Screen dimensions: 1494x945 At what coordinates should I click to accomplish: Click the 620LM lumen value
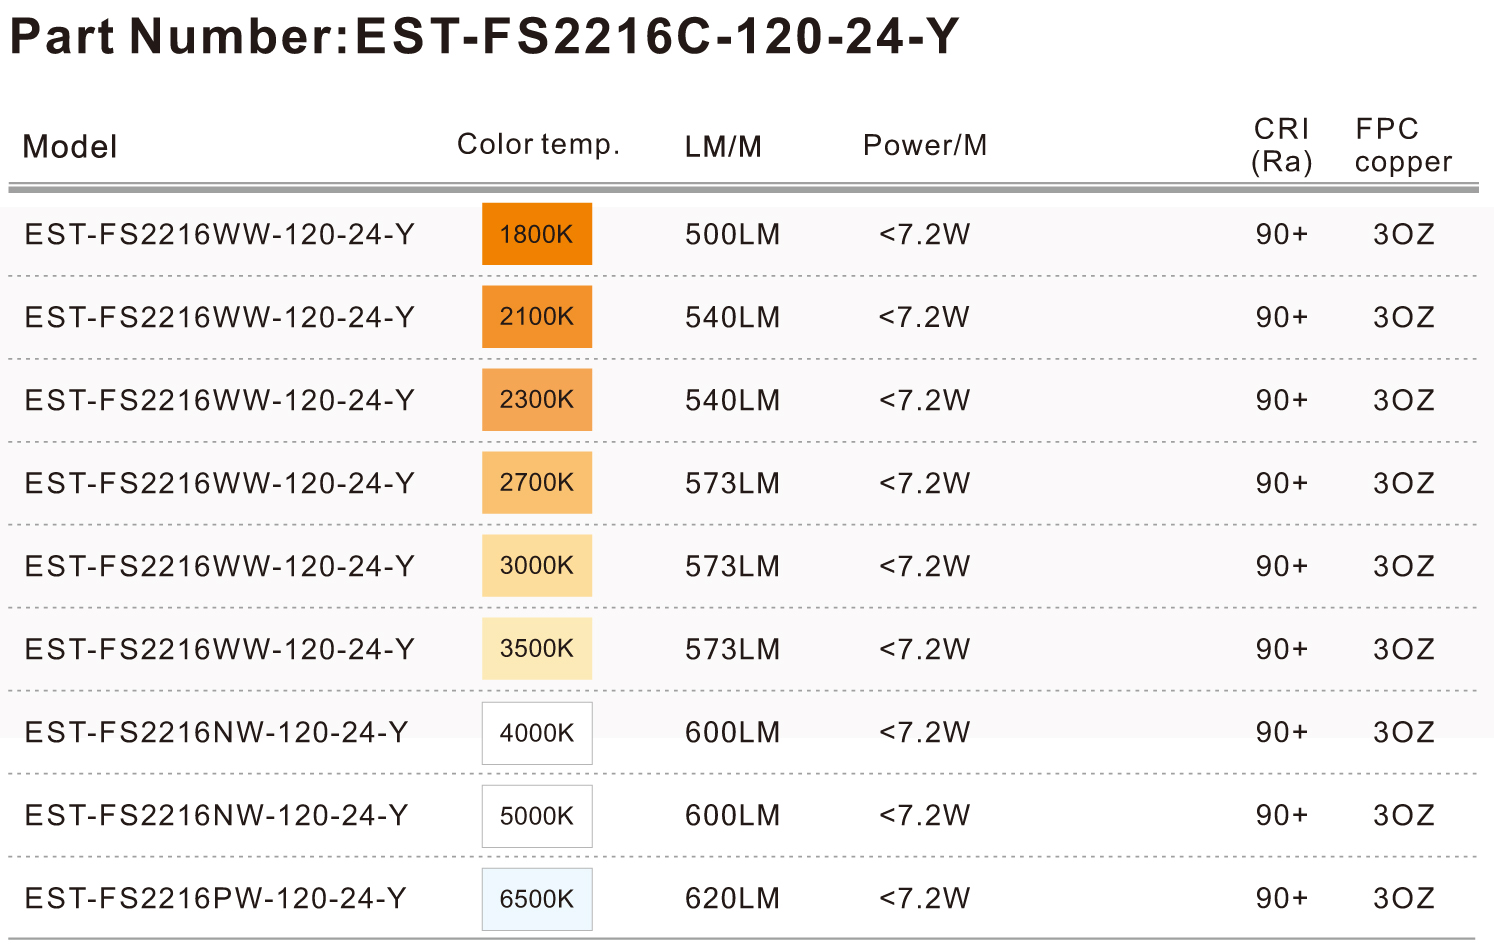[x=732, y=899]
